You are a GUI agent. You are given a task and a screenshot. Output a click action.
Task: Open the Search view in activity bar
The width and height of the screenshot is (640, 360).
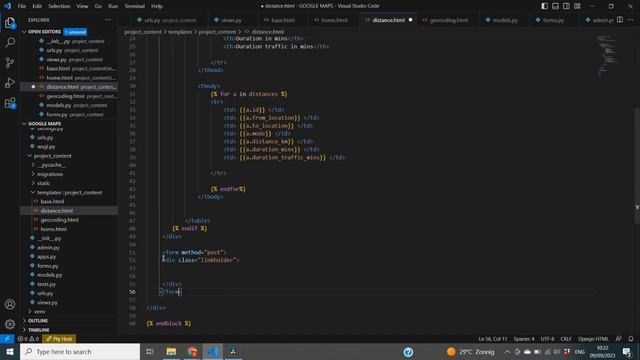click(x=10, y=42)
